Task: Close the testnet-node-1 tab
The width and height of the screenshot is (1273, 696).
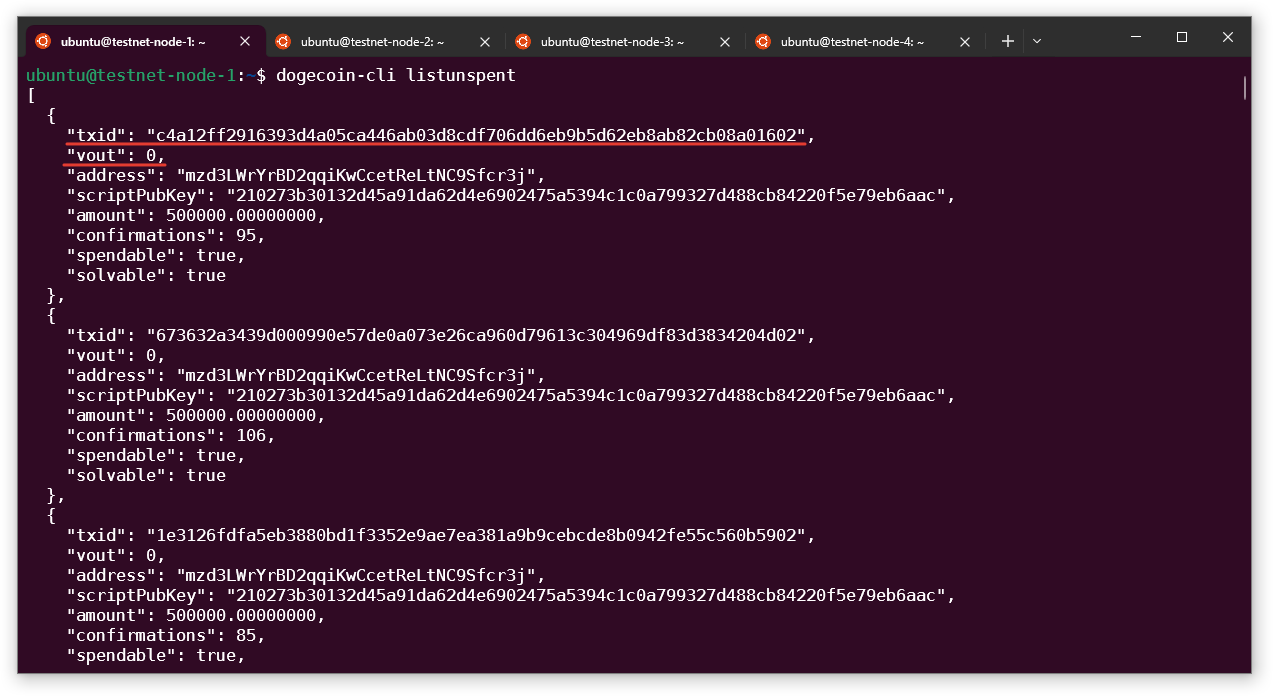Action: coord(245,41)
